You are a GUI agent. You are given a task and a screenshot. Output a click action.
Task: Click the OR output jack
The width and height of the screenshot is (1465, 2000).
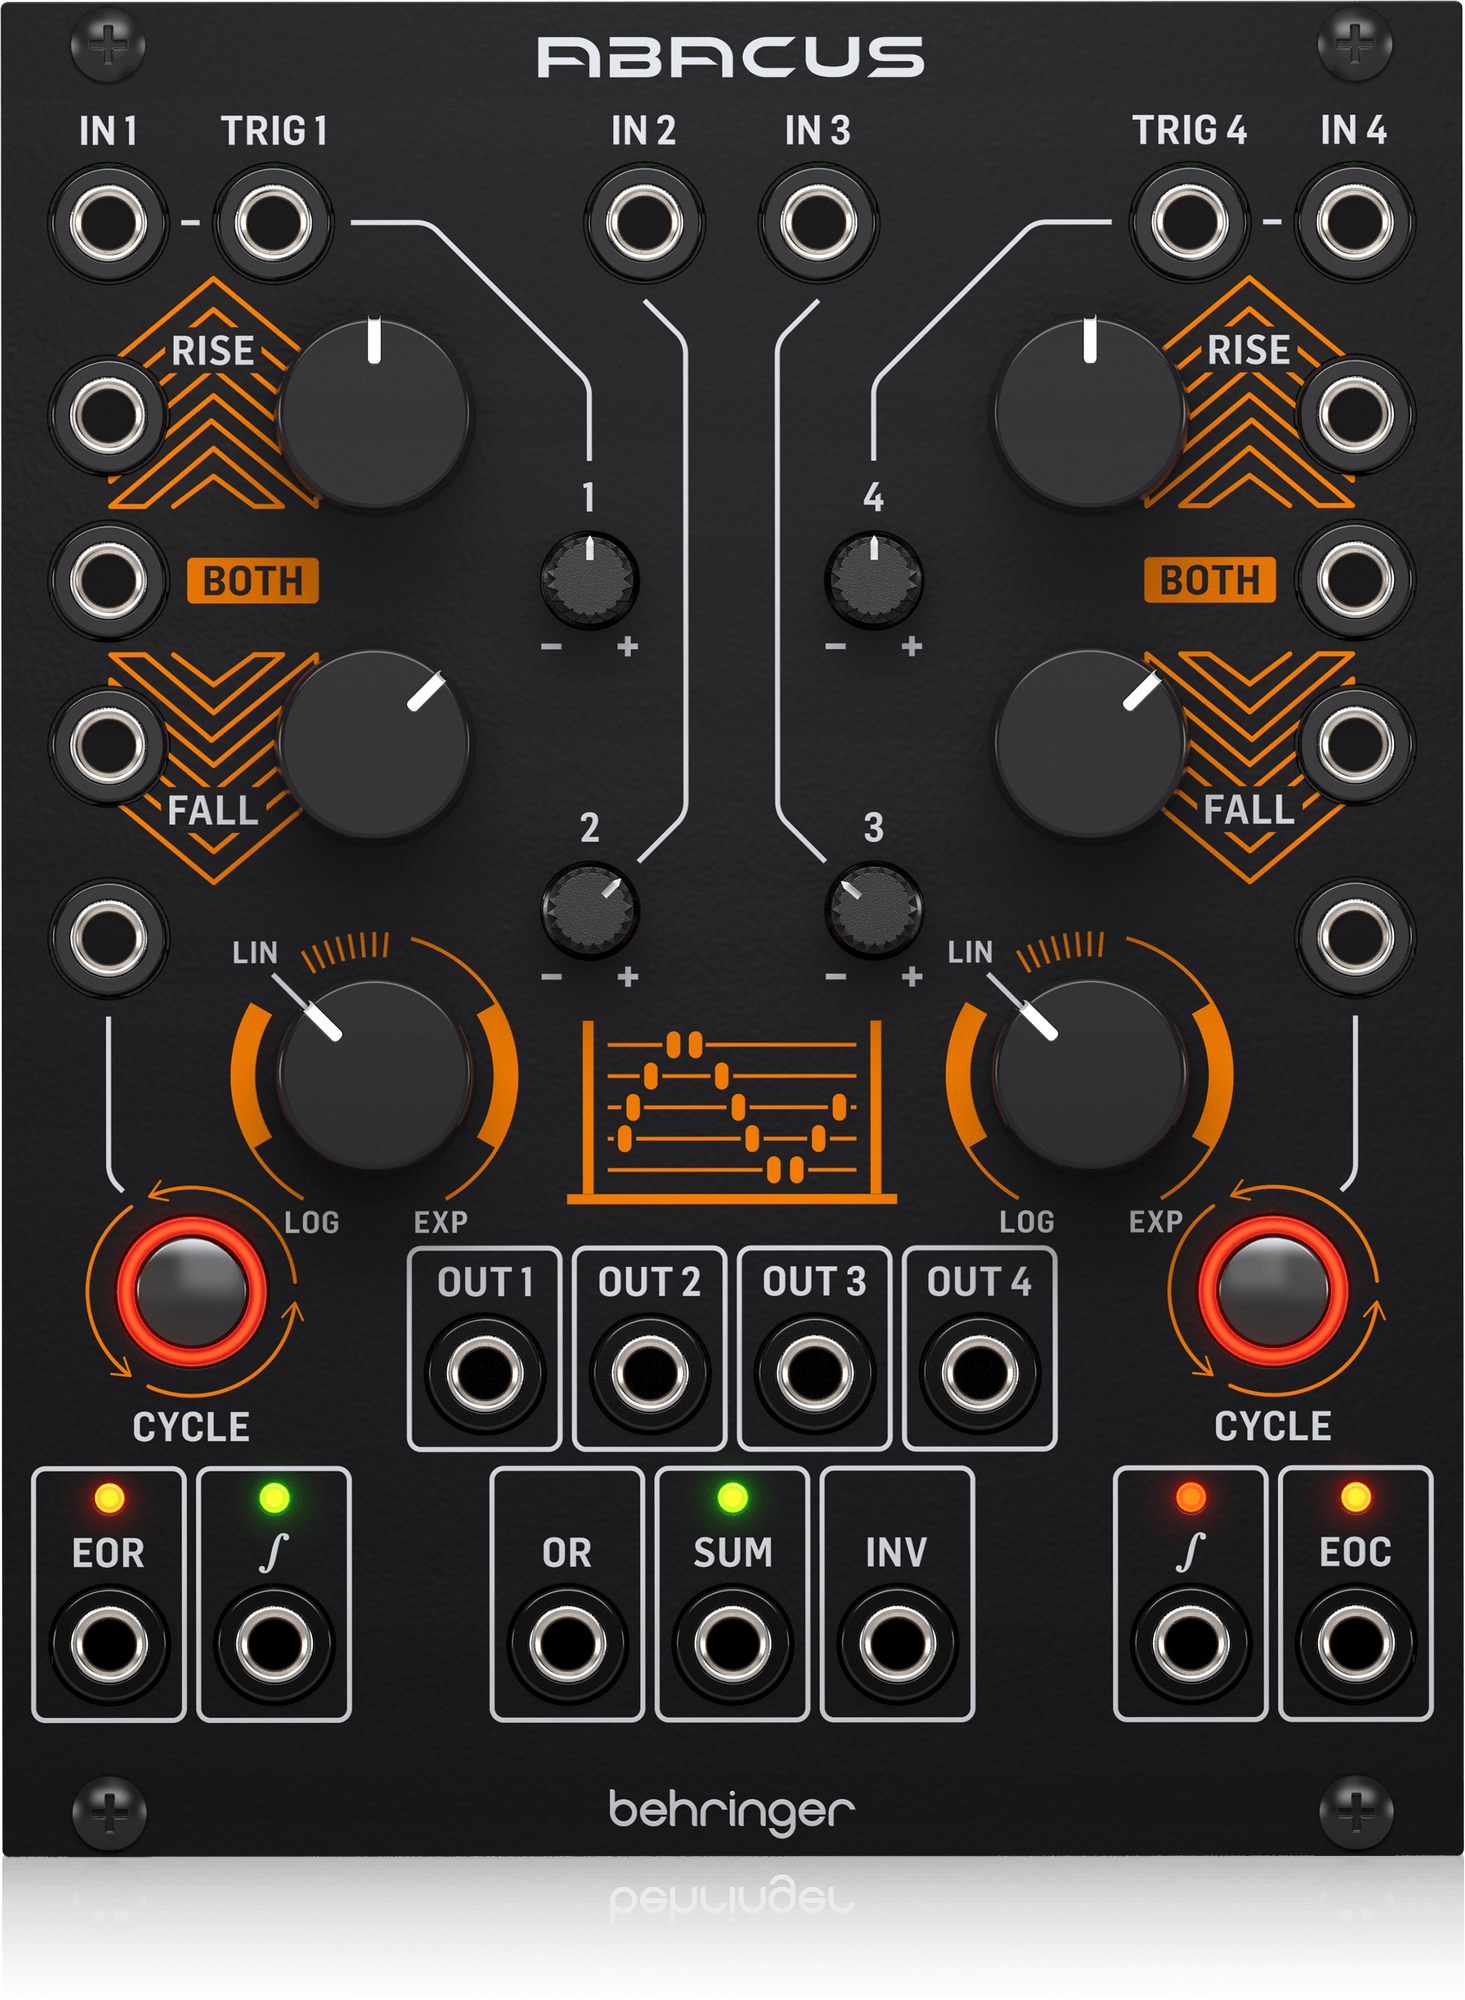(x=567, y=1643)
